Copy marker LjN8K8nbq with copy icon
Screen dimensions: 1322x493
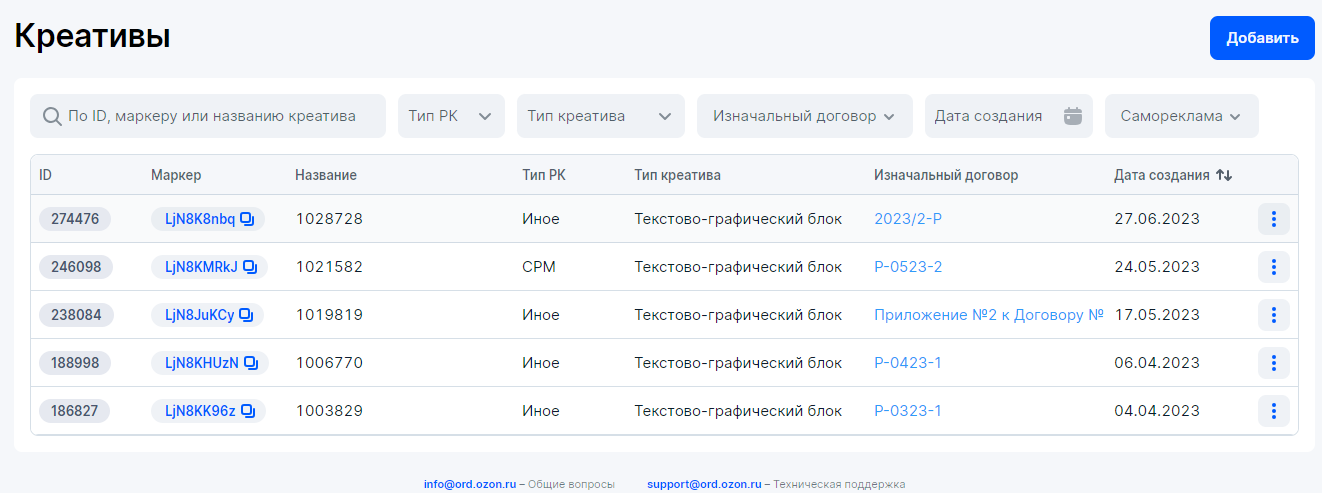click(248, 219)
